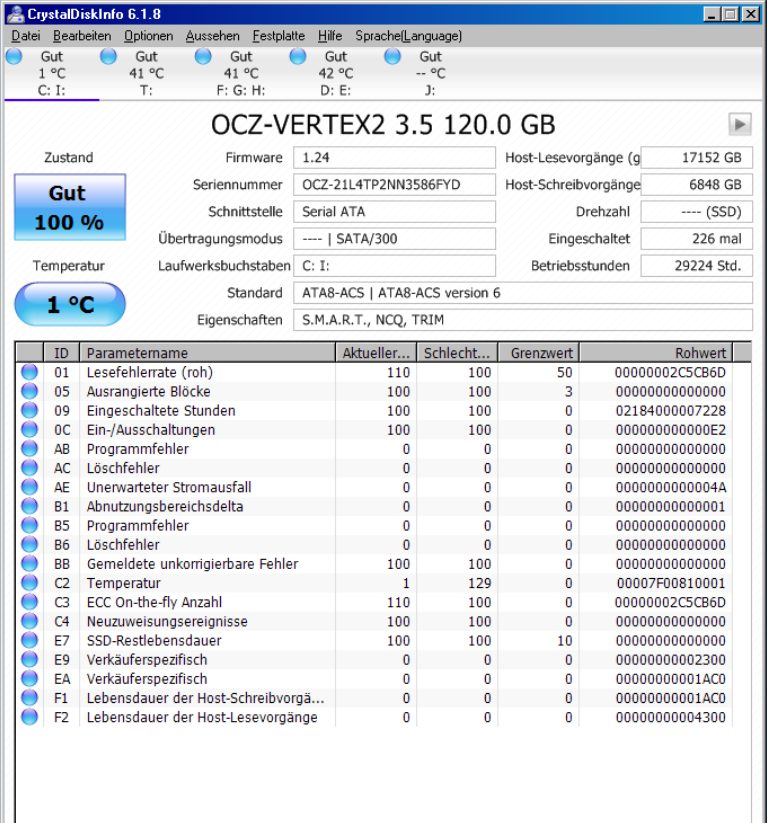Select disk tab C: I:
Screen dimensions: 767x823
click(x=51, y=73)
